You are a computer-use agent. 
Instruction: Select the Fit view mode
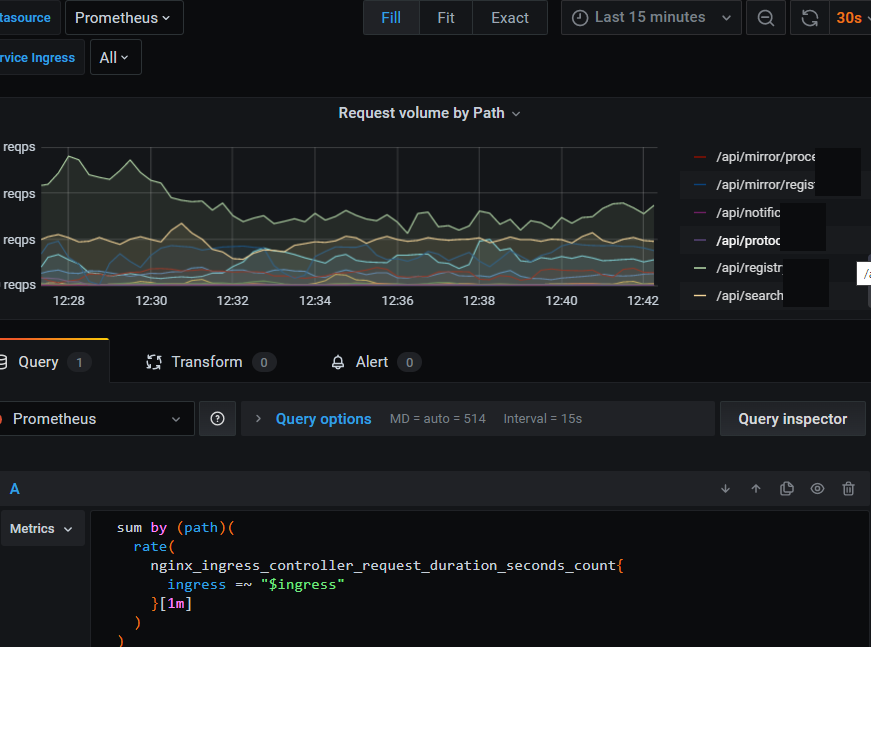coord(446,18)
